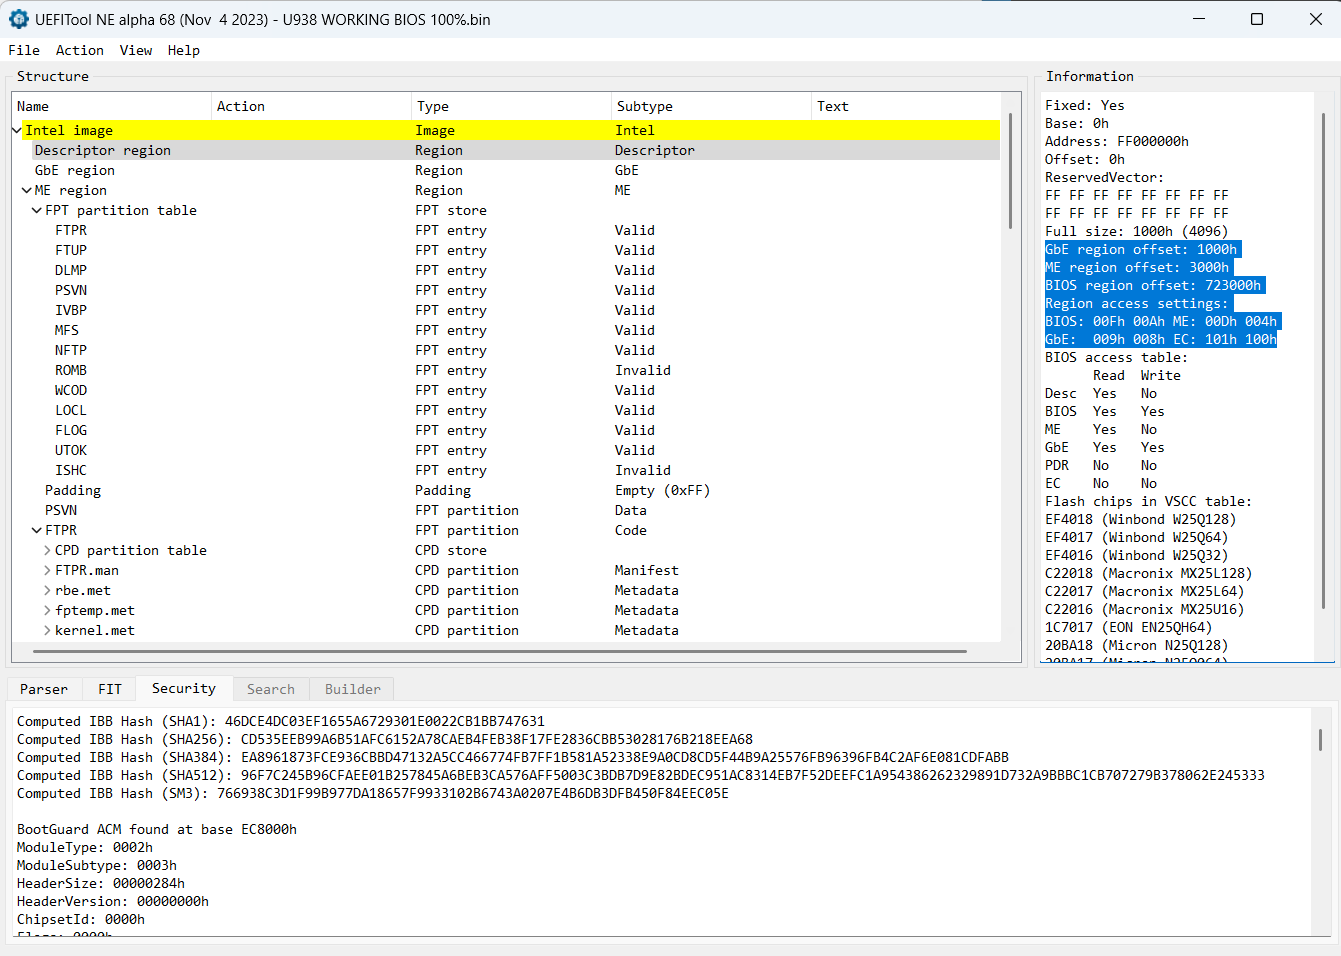Switch to the Search tab
1341x956 pixels.
pos(271,689)
